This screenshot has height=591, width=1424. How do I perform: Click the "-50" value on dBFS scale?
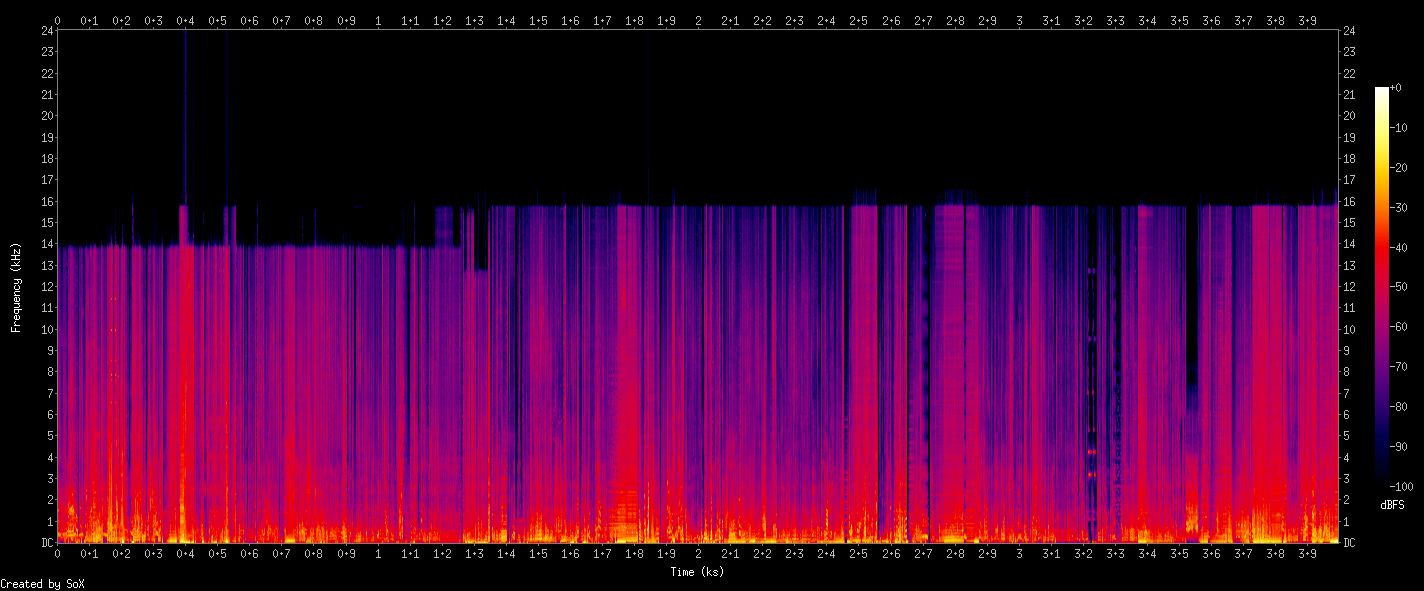pyautogui.click(x=1400, y=287)
